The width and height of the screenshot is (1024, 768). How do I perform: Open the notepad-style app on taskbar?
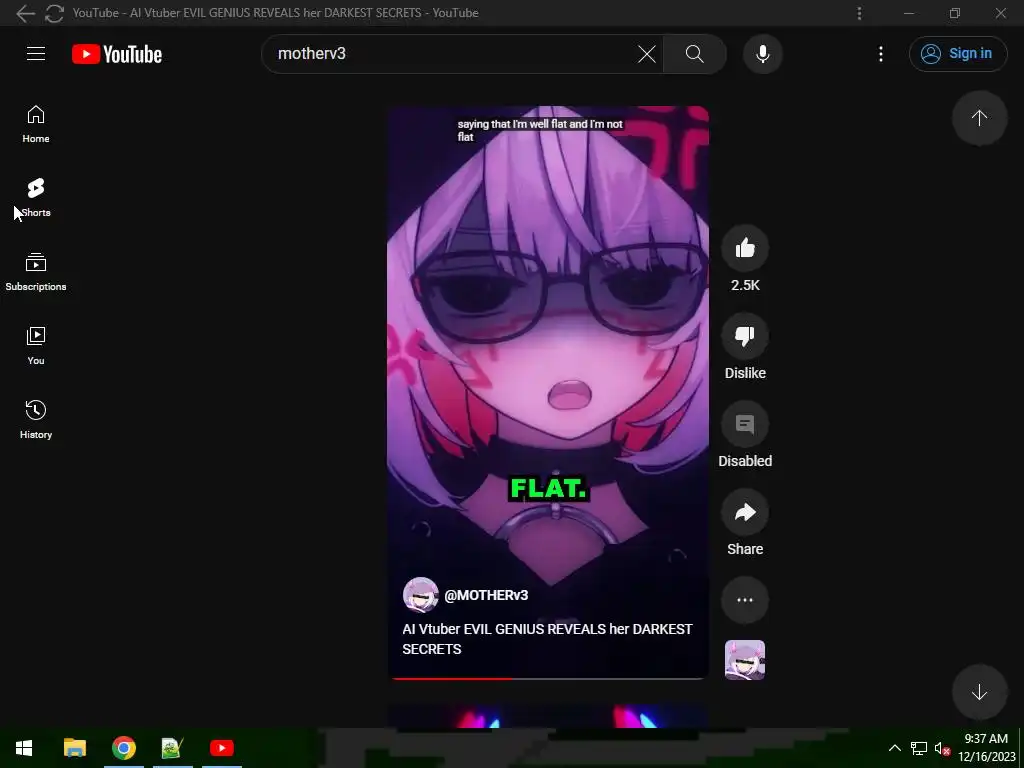(x=172, y=748)
